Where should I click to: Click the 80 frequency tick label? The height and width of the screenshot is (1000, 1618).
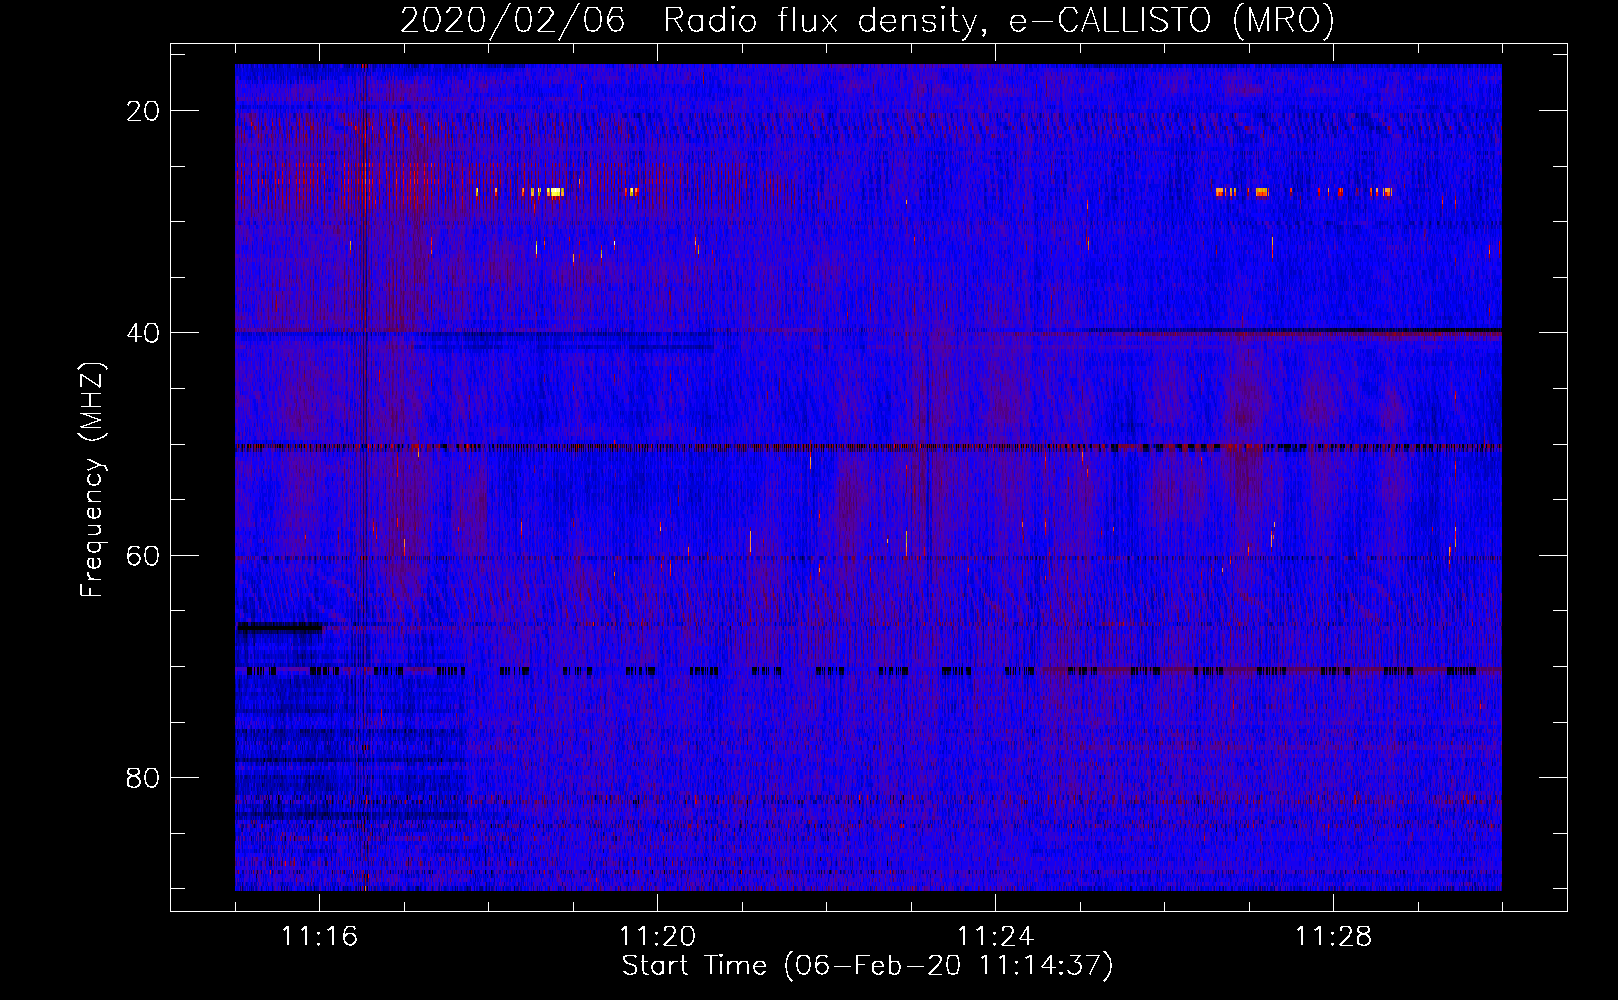click(x=144, y=778)
